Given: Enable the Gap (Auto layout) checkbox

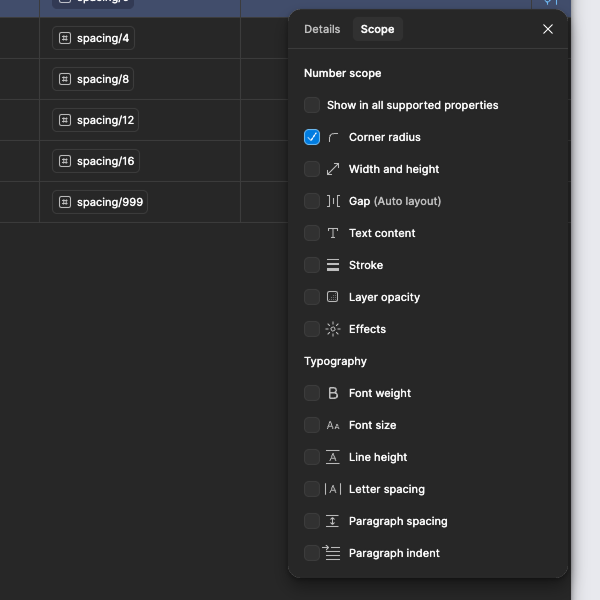Looking at the screenshot, I should (312, 201).
